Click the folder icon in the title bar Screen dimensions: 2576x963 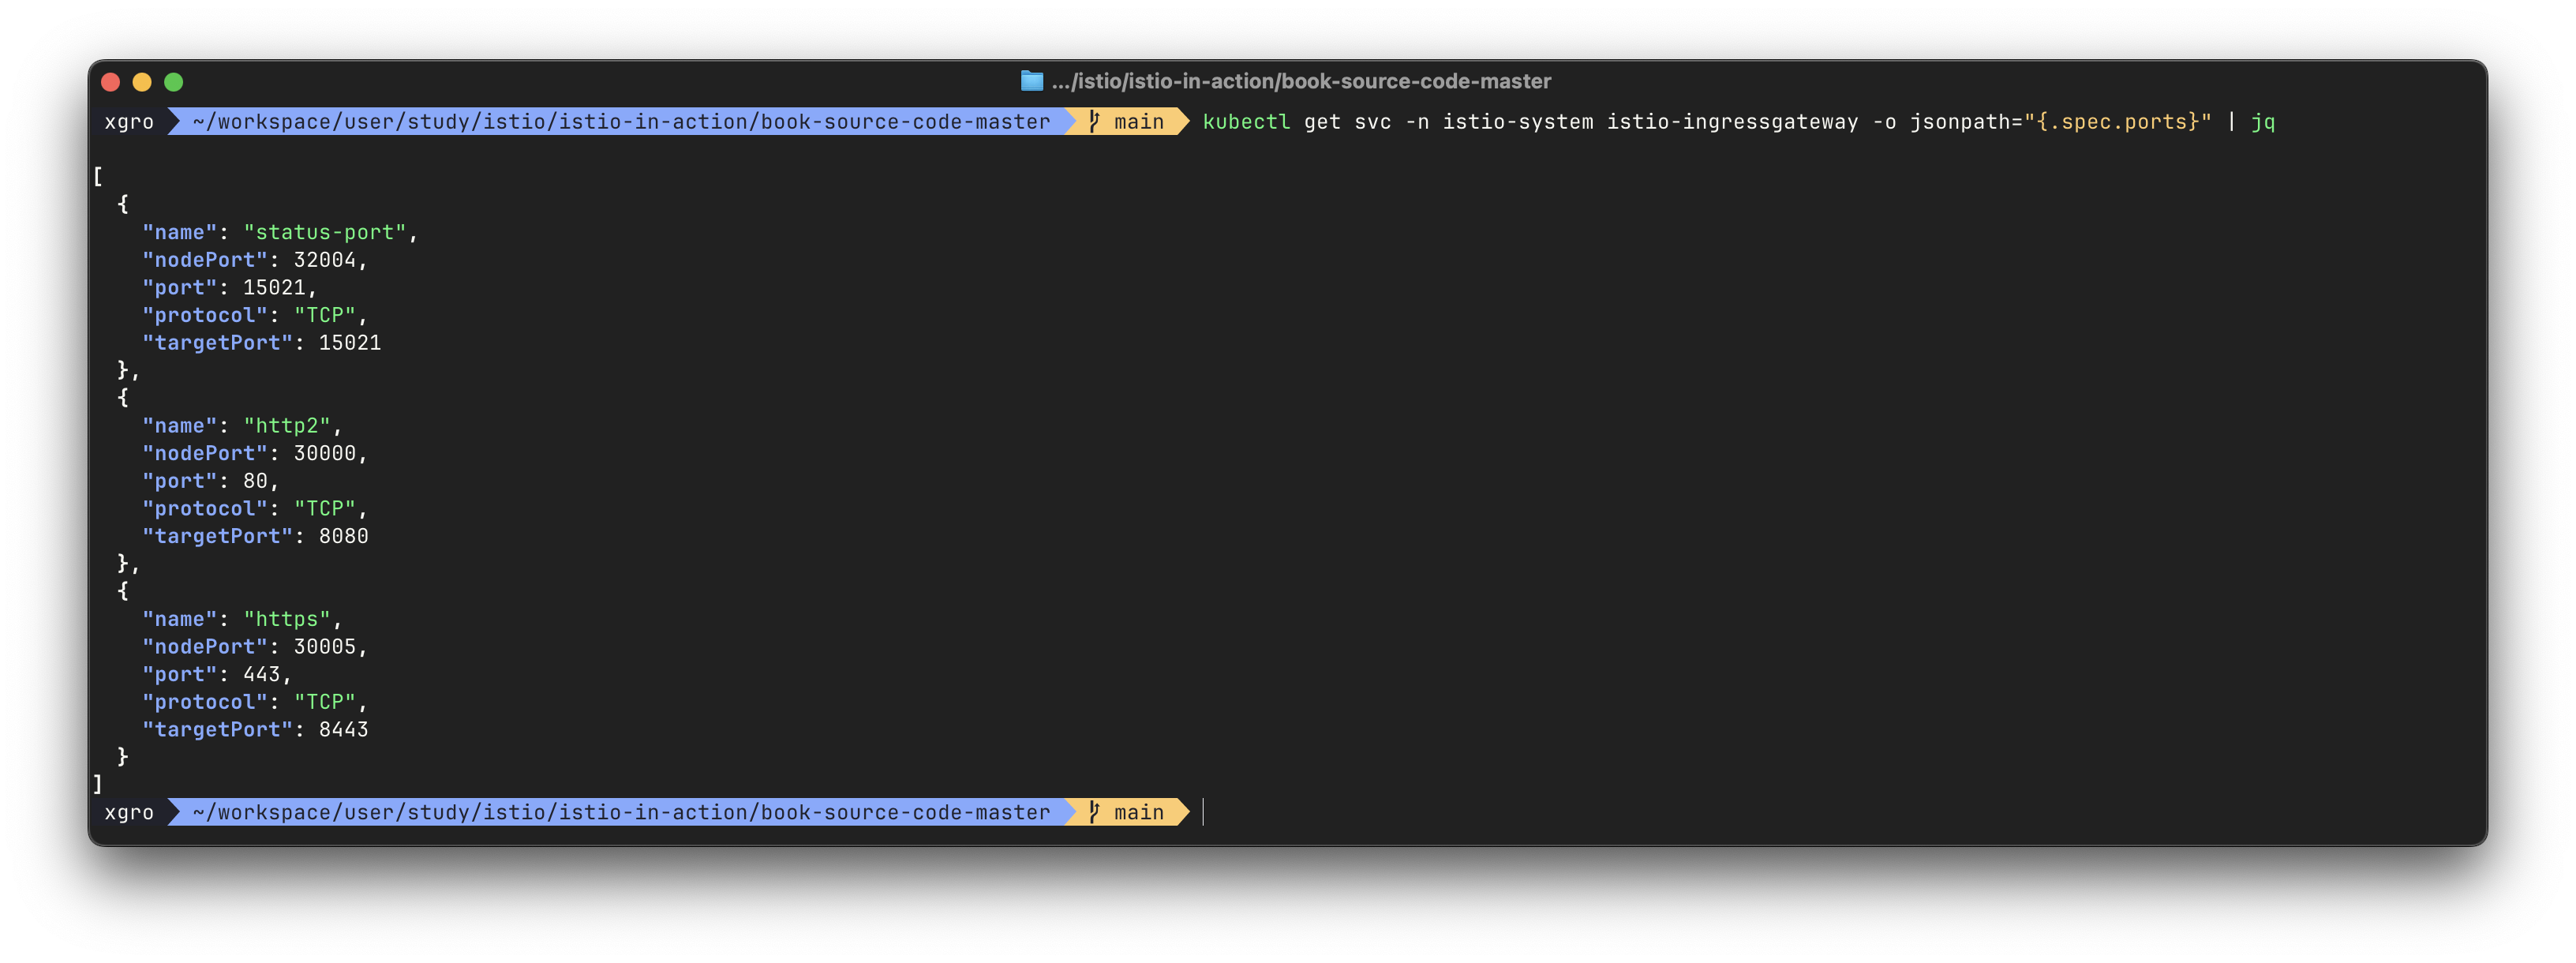pos(1031,81)
